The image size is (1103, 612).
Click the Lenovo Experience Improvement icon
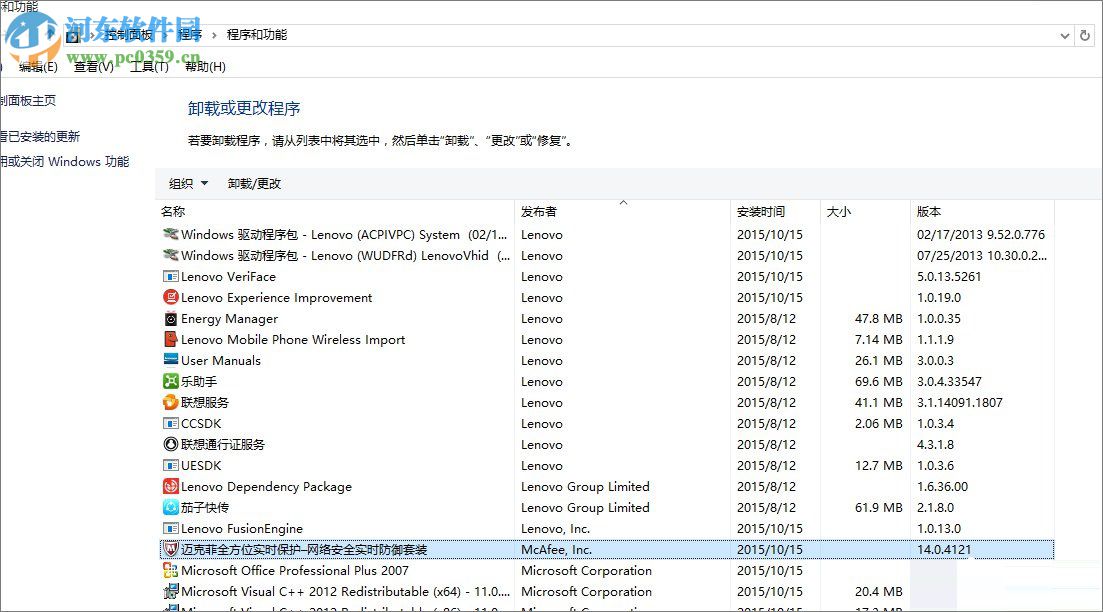click(171, 297)
